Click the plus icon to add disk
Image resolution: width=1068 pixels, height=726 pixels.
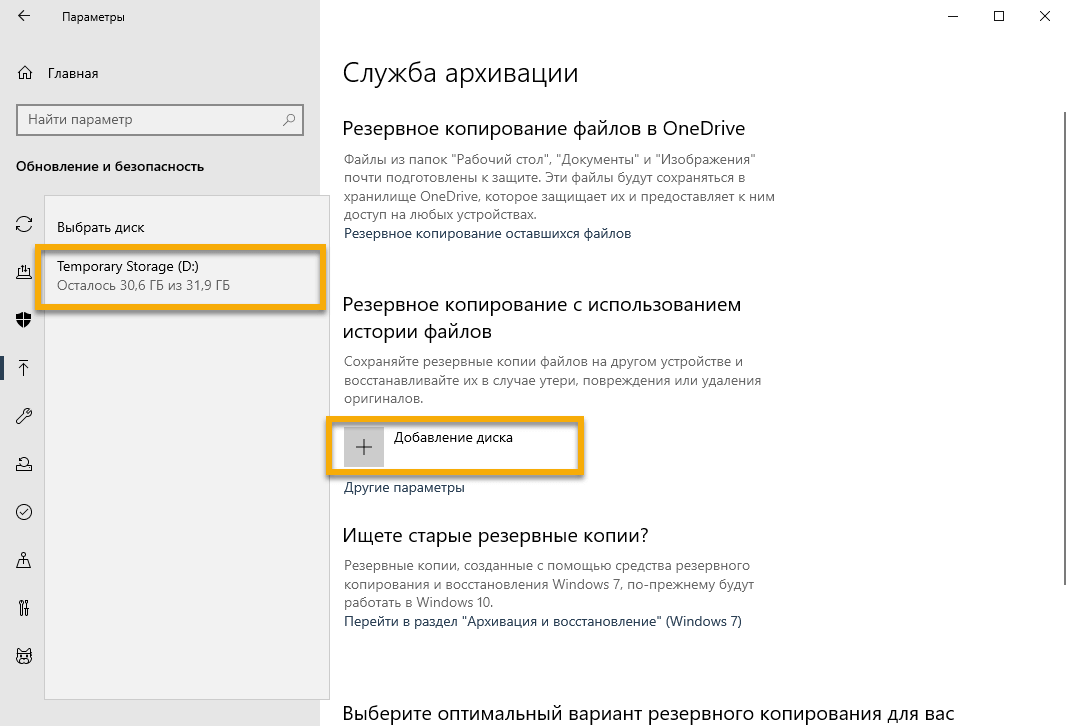364,447
